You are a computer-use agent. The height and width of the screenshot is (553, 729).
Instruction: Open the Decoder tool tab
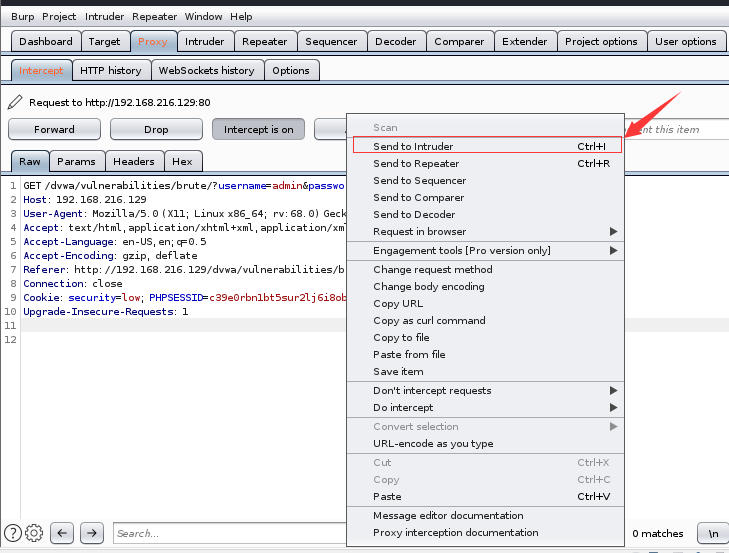tap(396, 41)
